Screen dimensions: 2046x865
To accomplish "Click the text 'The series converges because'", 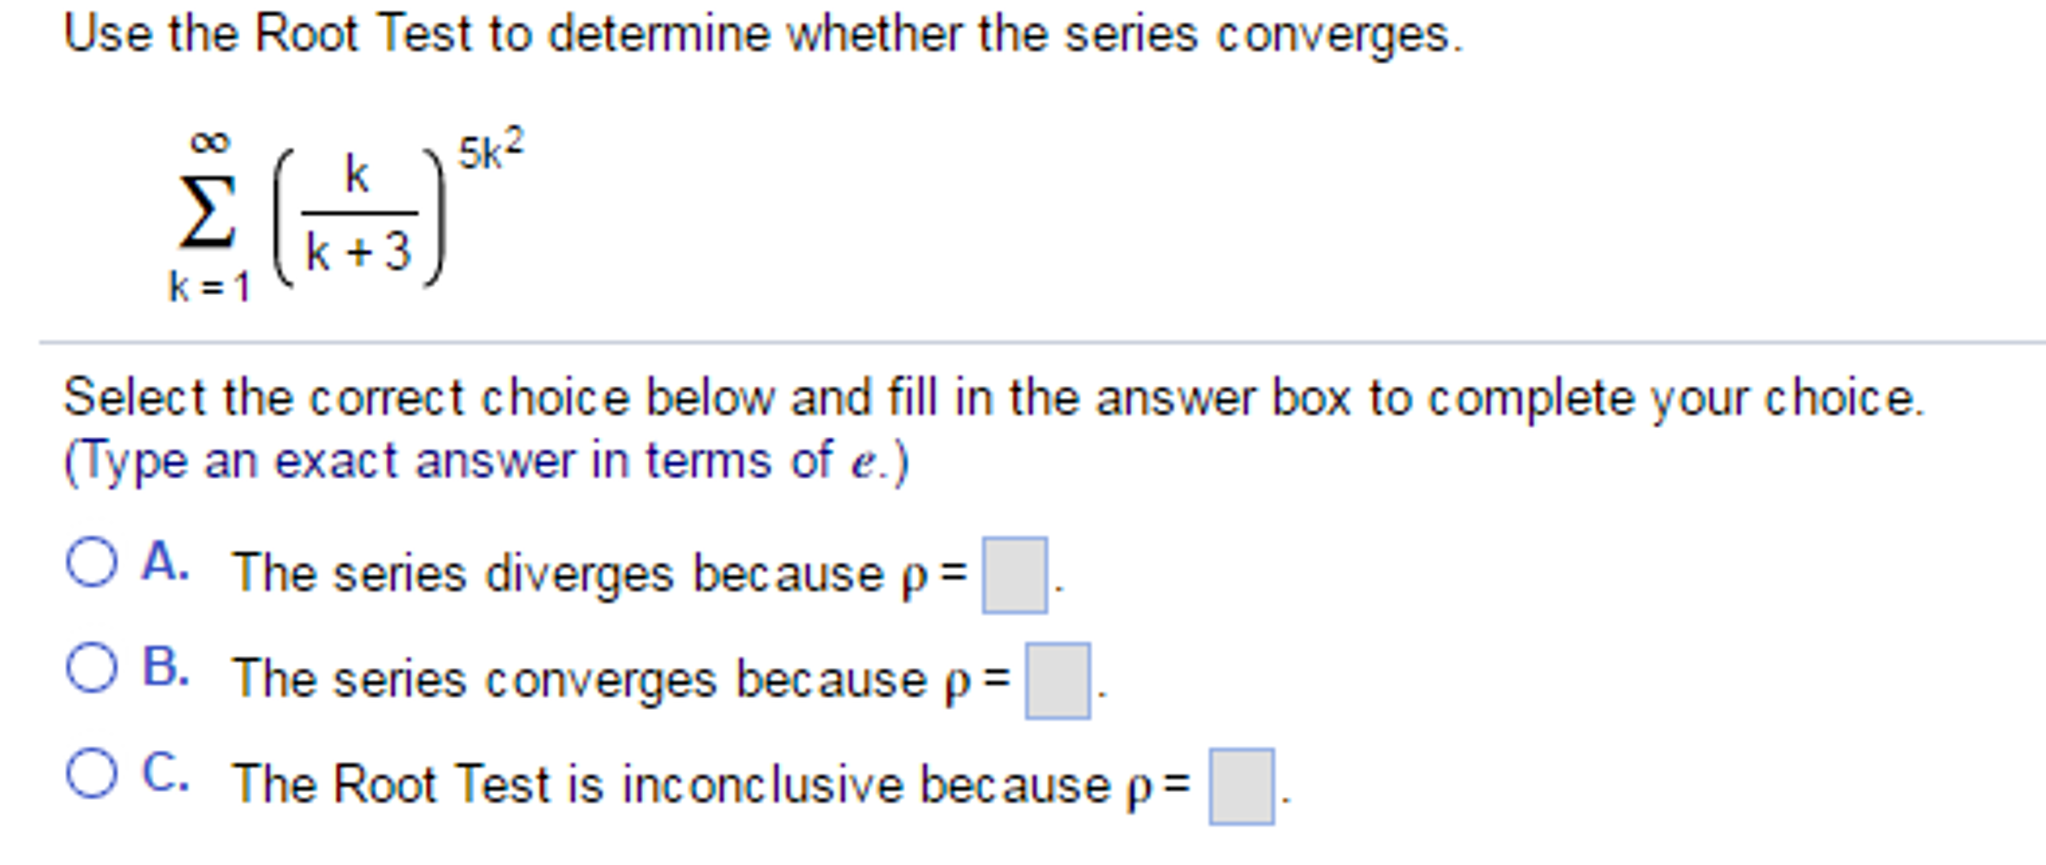I will pos(600,680).
